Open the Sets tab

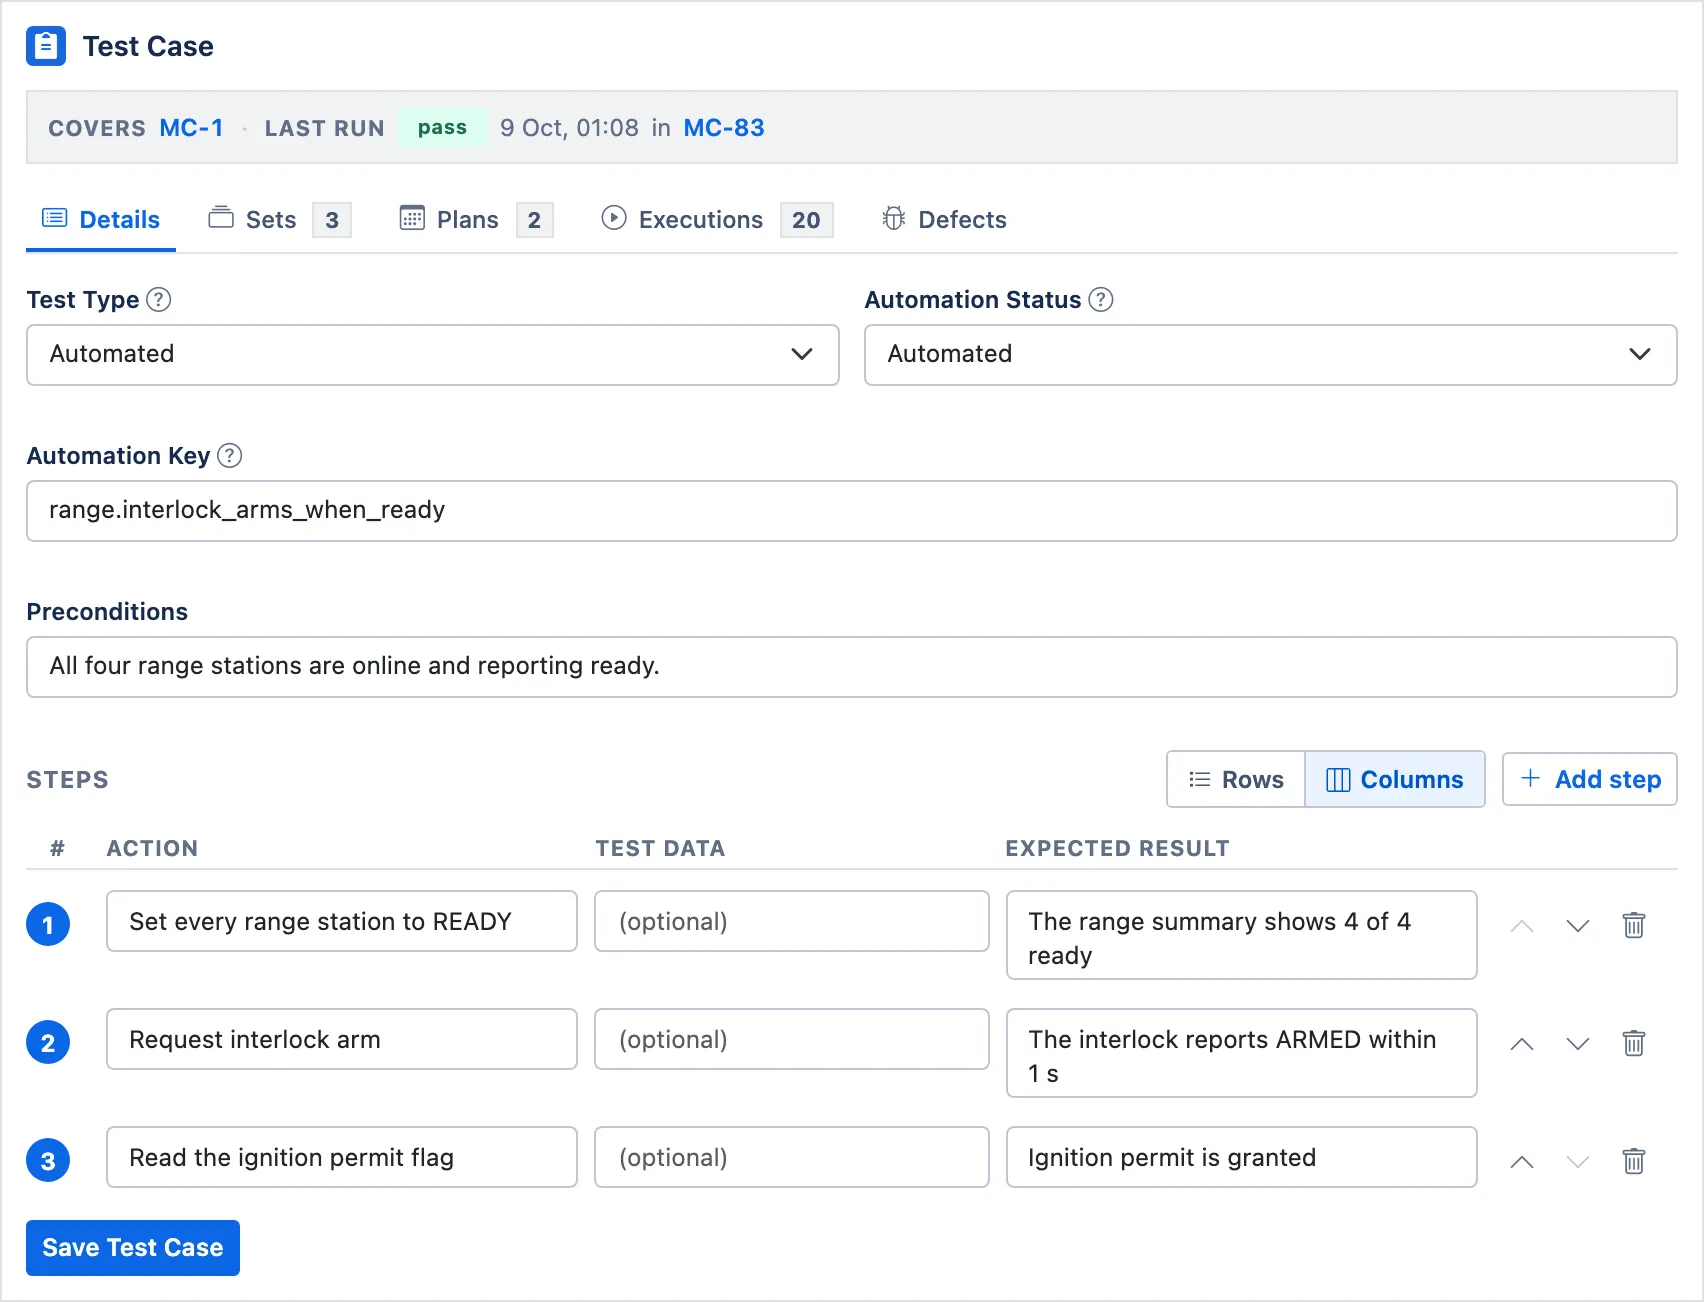(279, 219)
